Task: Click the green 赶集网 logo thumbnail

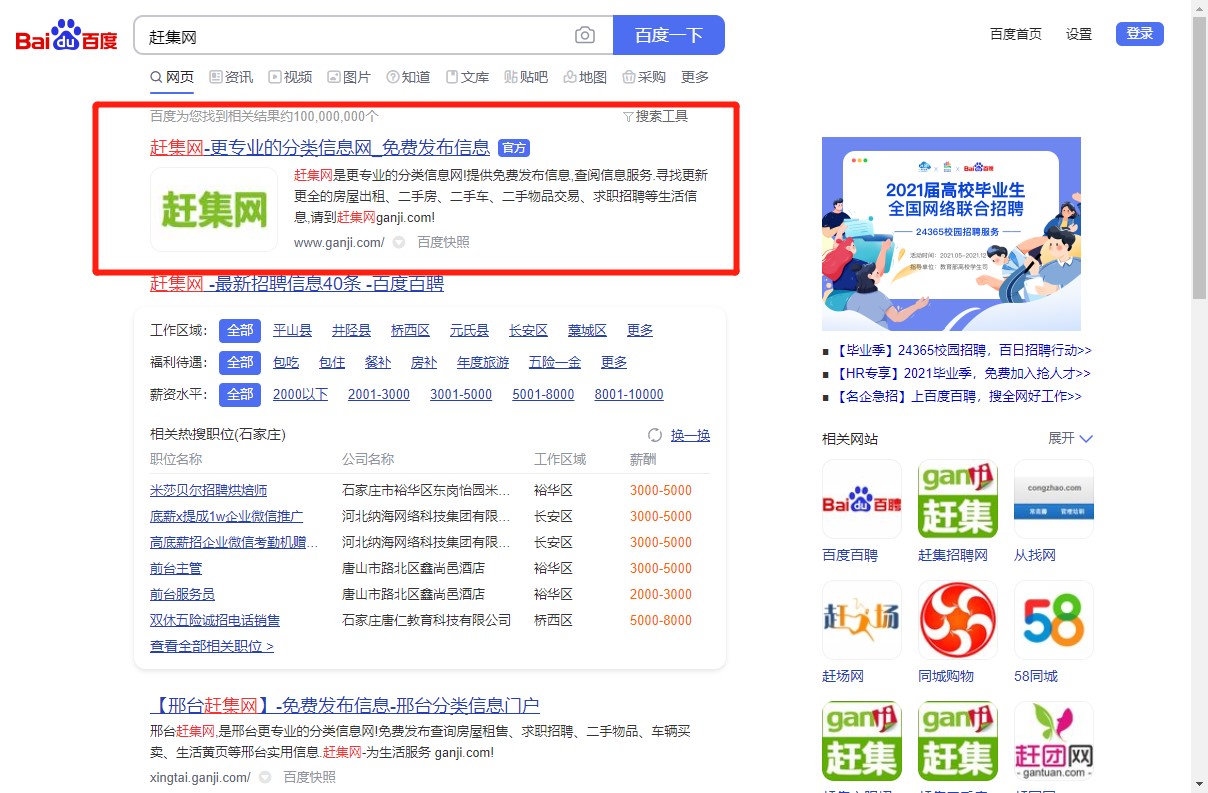Action: pyautogui.click(x=214, y=209)
